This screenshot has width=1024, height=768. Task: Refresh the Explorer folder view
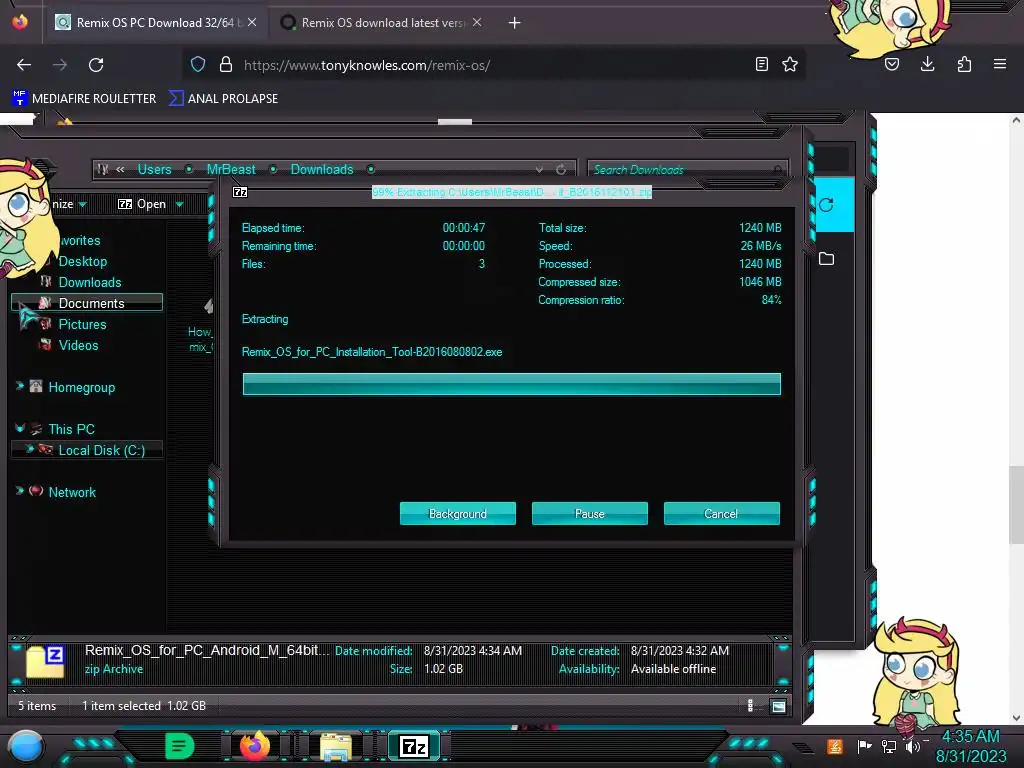(x=561, y=170)
